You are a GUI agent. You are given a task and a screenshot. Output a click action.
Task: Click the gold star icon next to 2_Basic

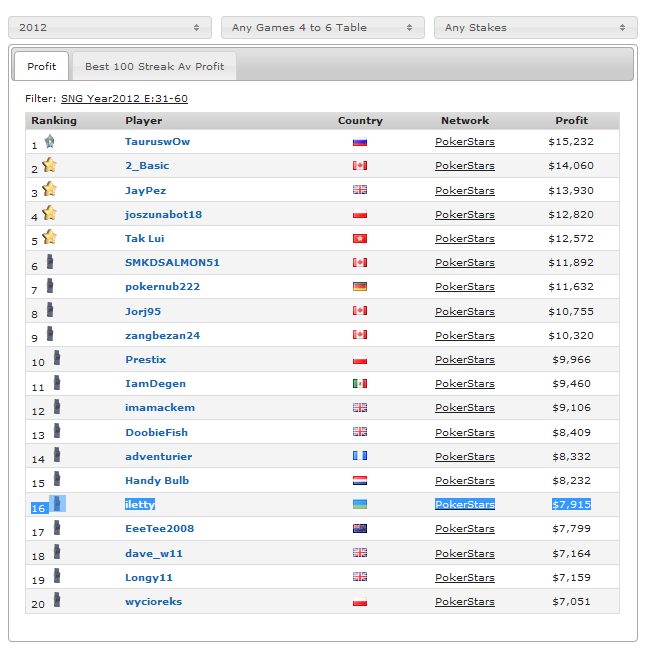point(49,165)
